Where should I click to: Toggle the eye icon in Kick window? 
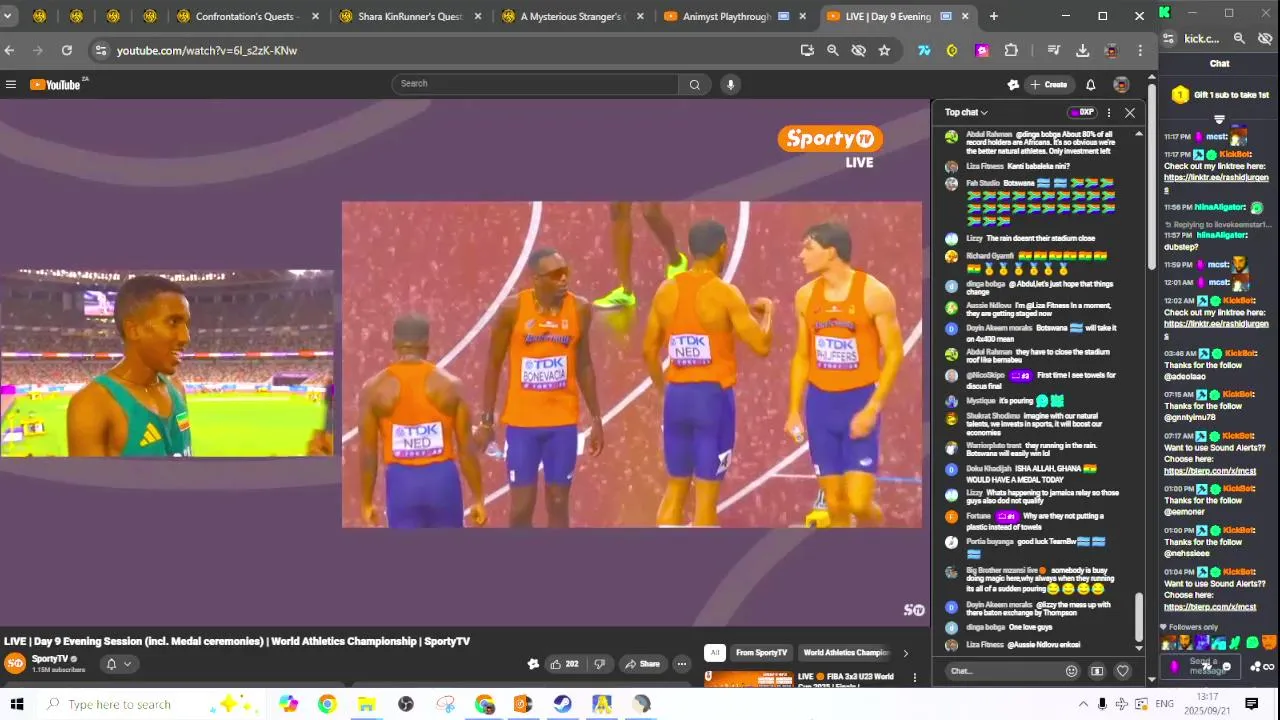point(1265,38)
